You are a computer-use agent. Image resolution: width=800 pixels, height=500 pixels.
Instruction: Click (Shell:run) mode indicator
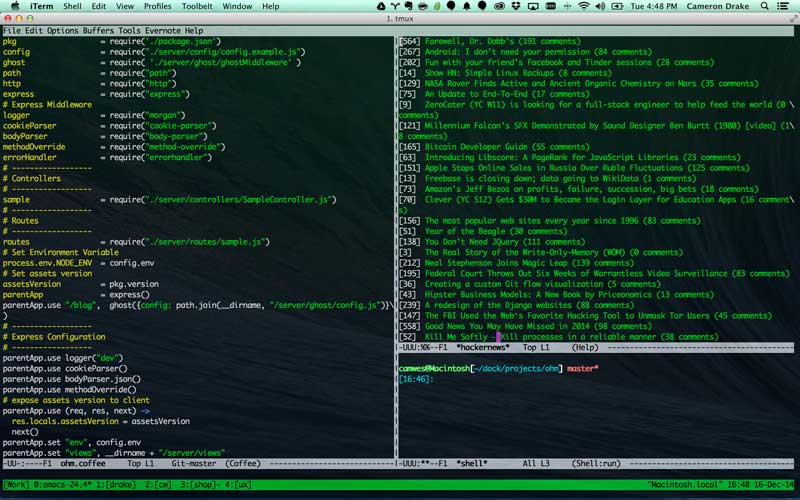tap(595, 463)
